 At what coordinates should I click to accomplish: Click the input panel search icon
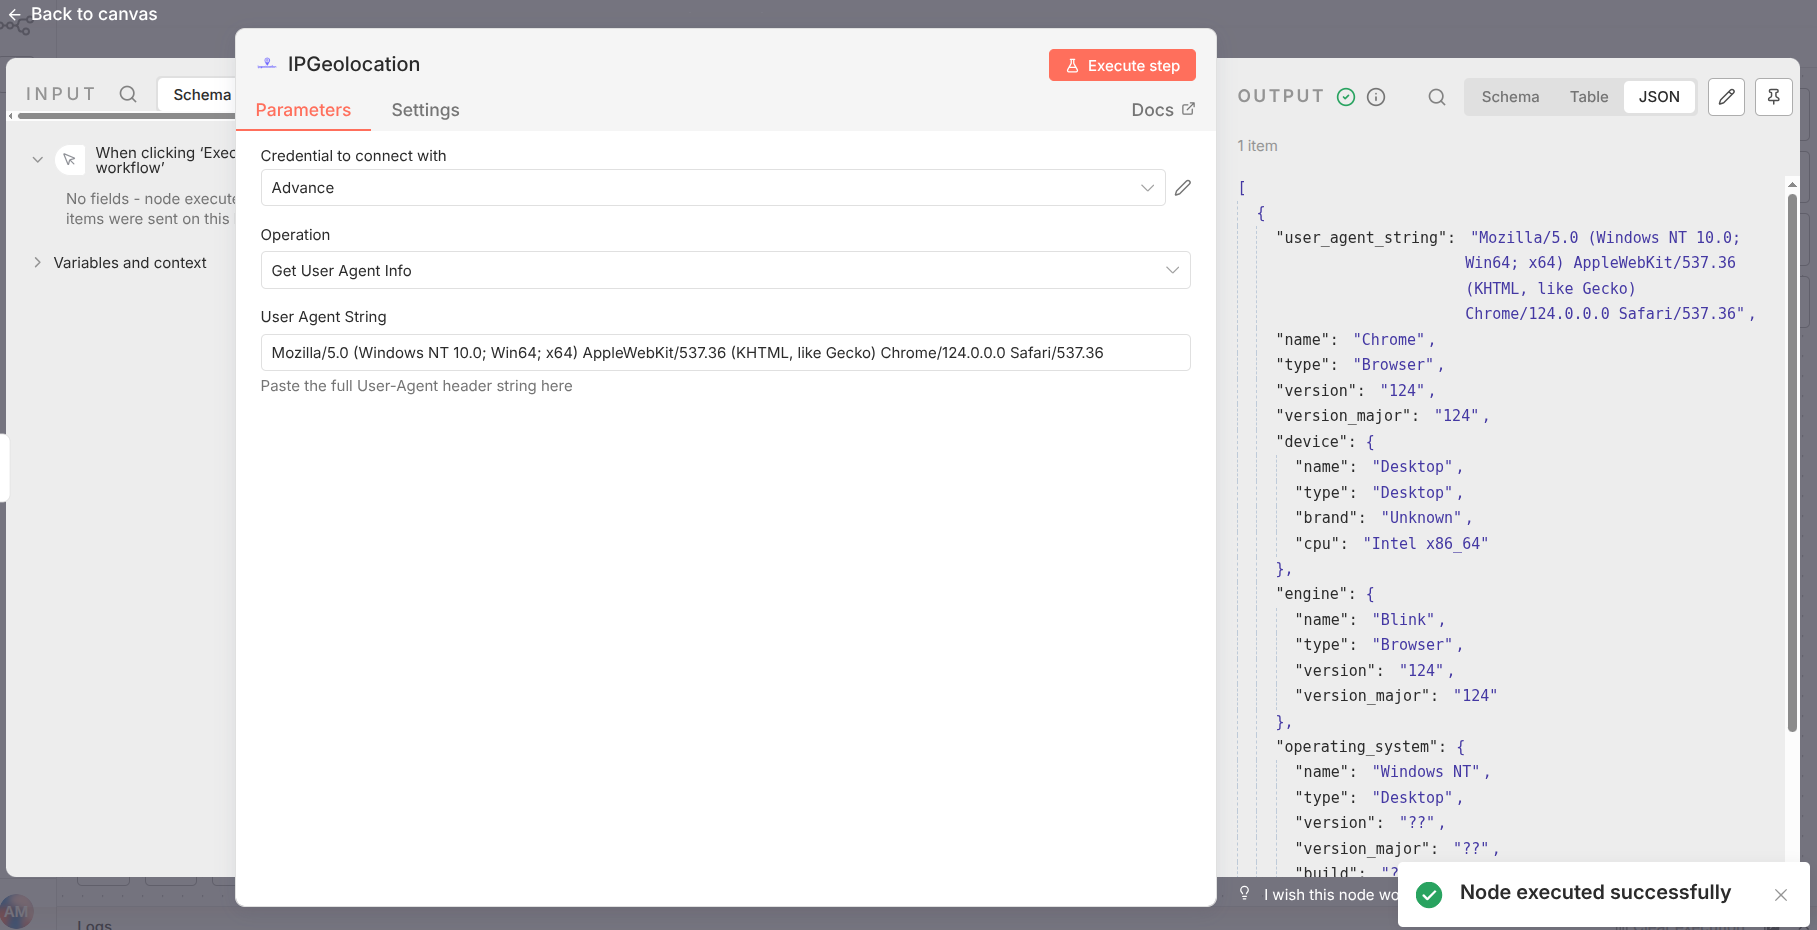[128, 94]
